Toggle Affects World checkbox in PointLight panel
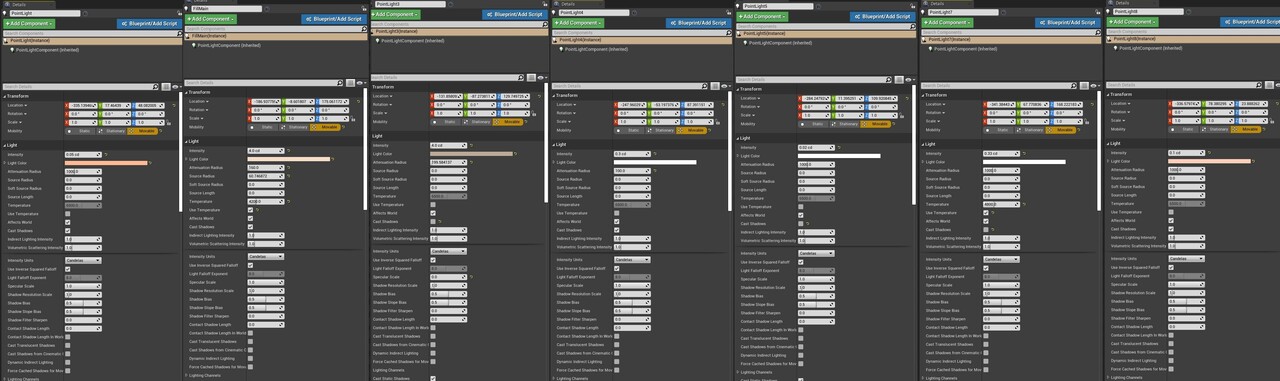 (x=68, y=222)
